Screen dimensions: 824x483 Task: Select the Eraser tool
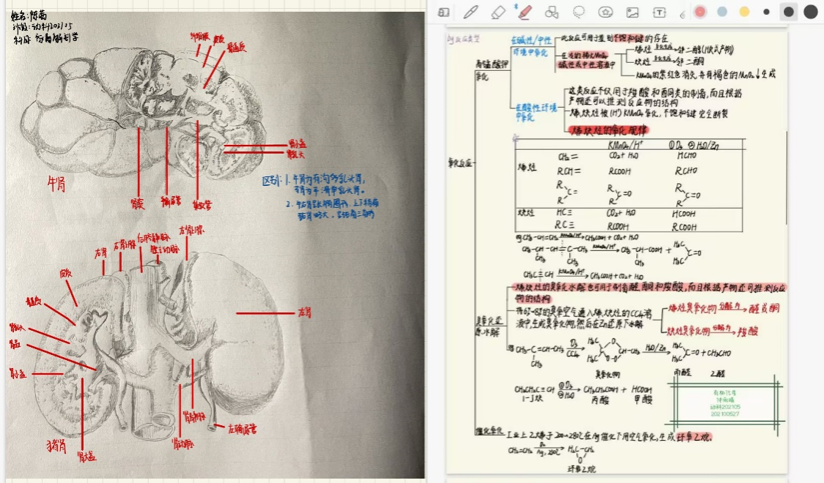click(498, 12)
